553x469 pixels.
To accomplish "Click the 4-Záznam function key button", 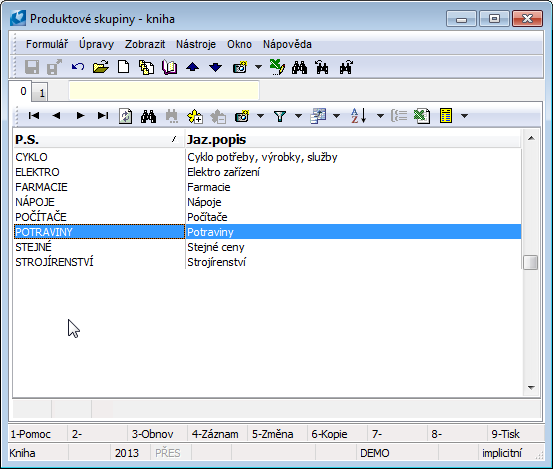I will point(217,434).
